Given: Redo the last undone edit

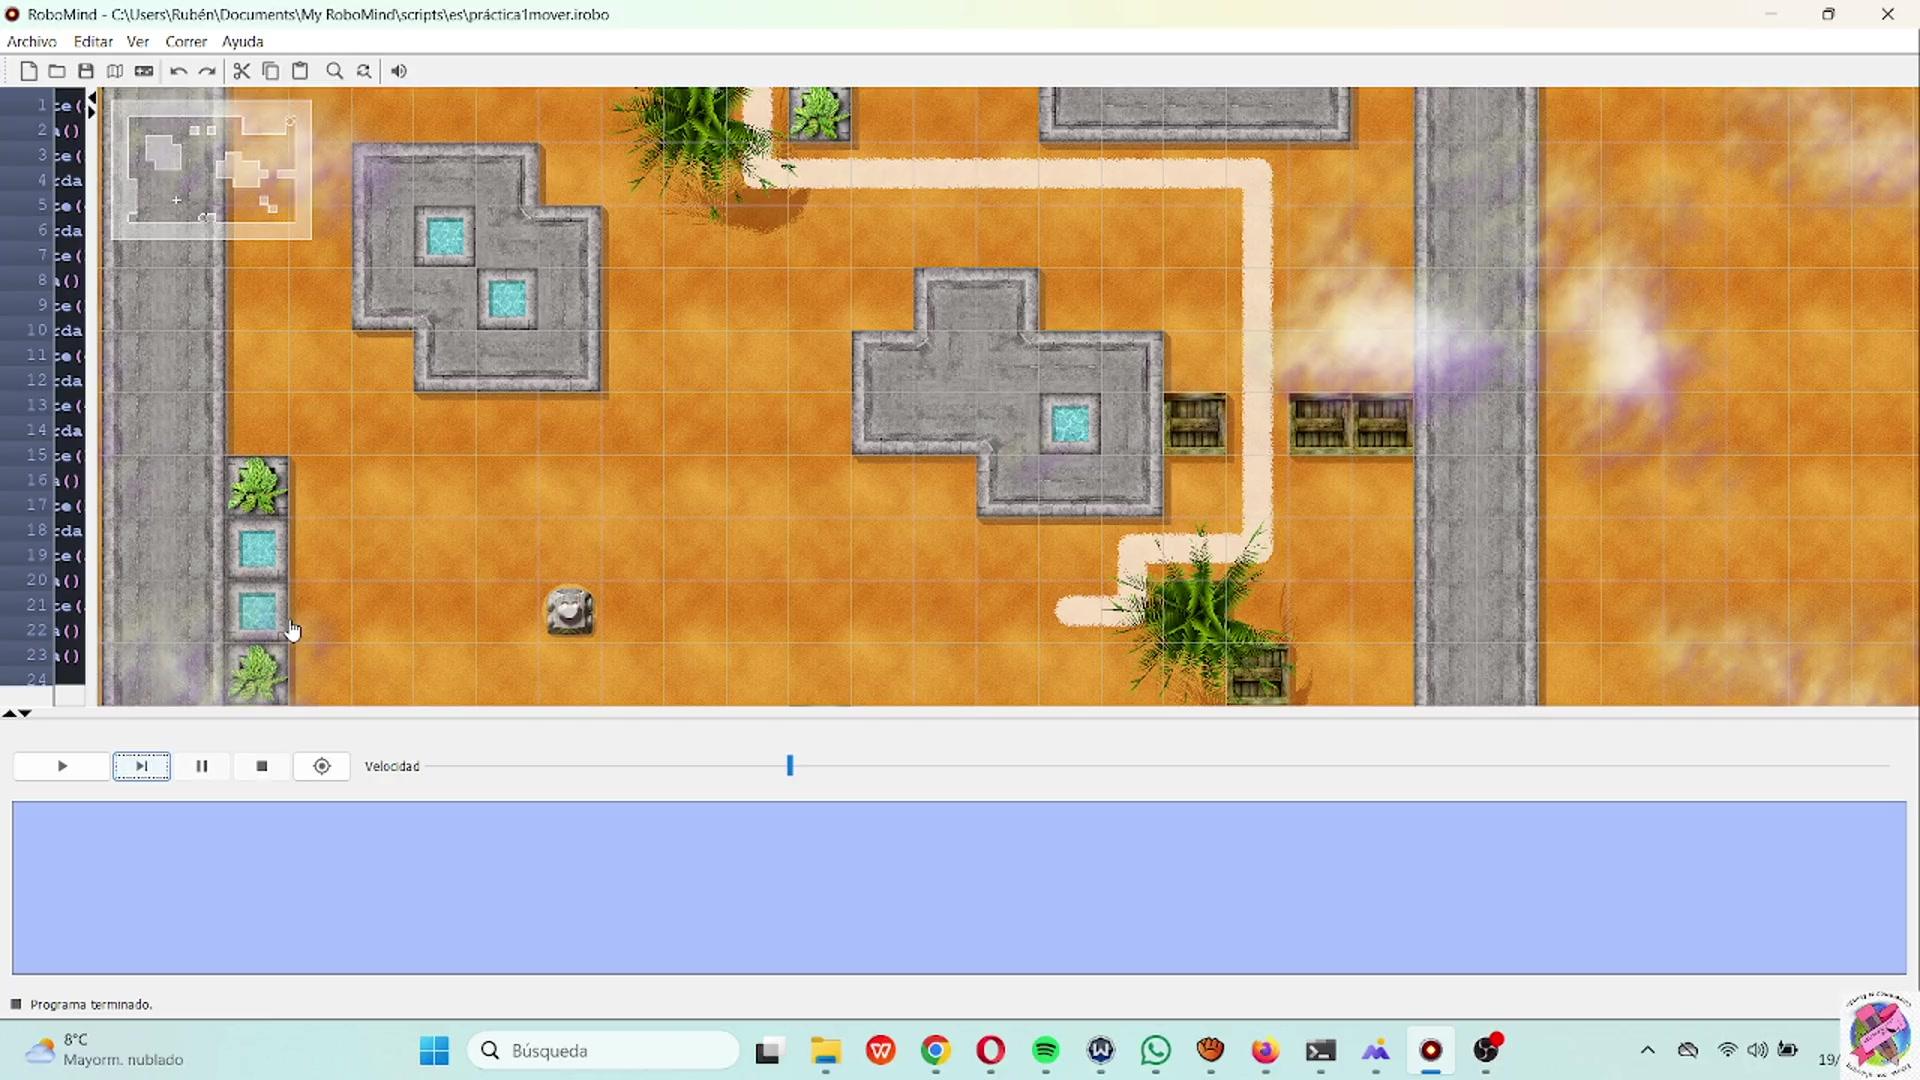Looking at the screenshot, I should click(207, 71).
